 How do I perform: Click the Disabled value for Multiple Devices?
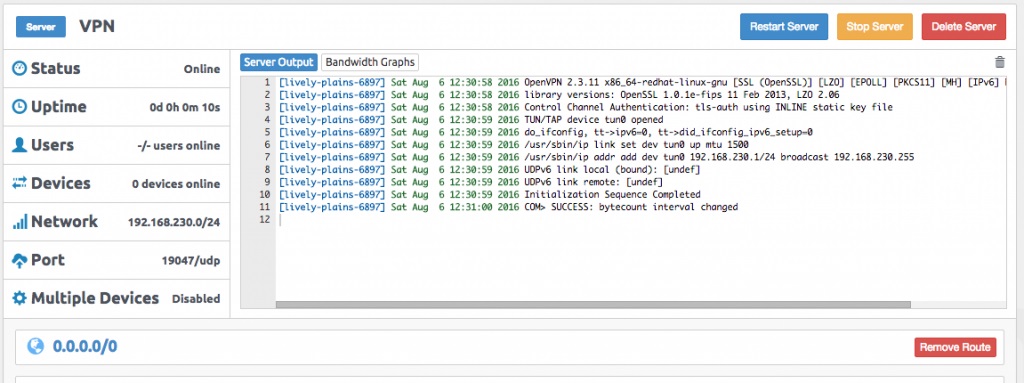[x=196, y=299]
